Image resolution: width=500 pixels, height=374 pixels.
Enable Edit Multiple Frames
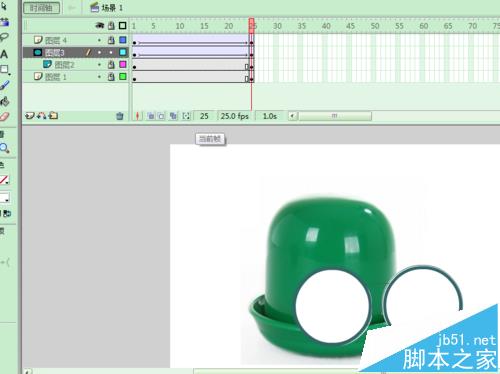[173, 116]
